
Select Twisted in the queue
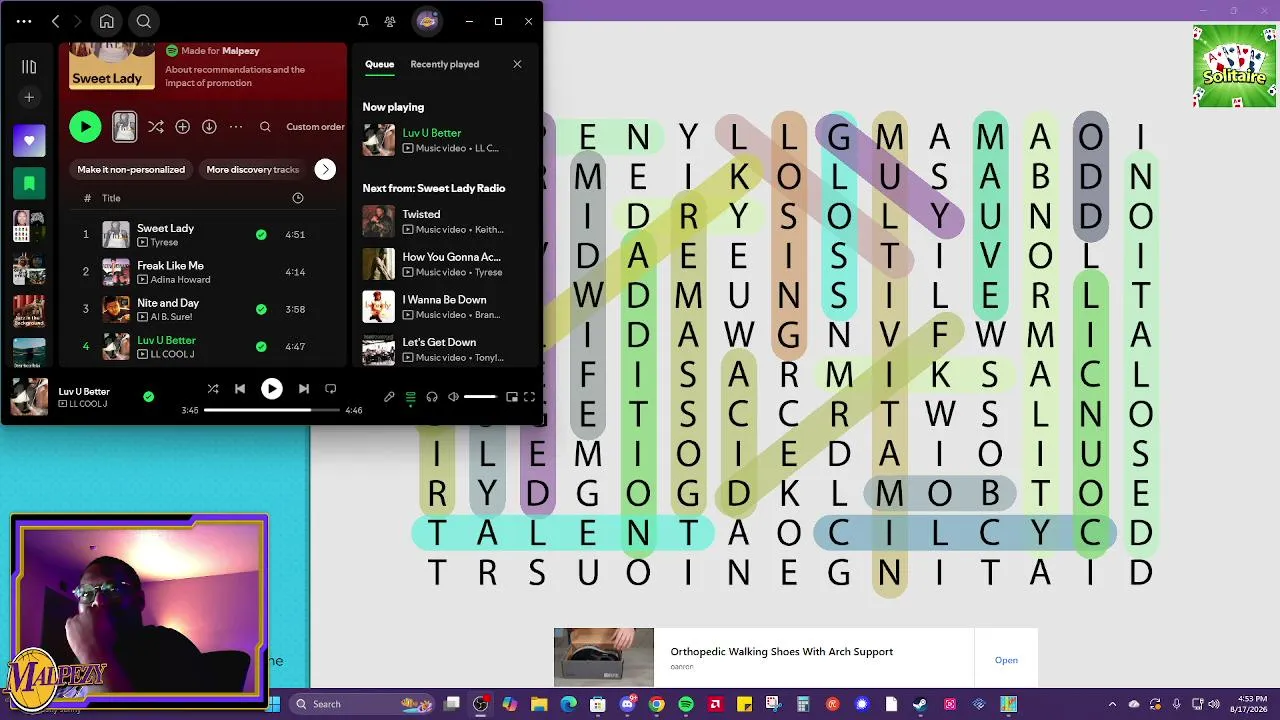443,221
